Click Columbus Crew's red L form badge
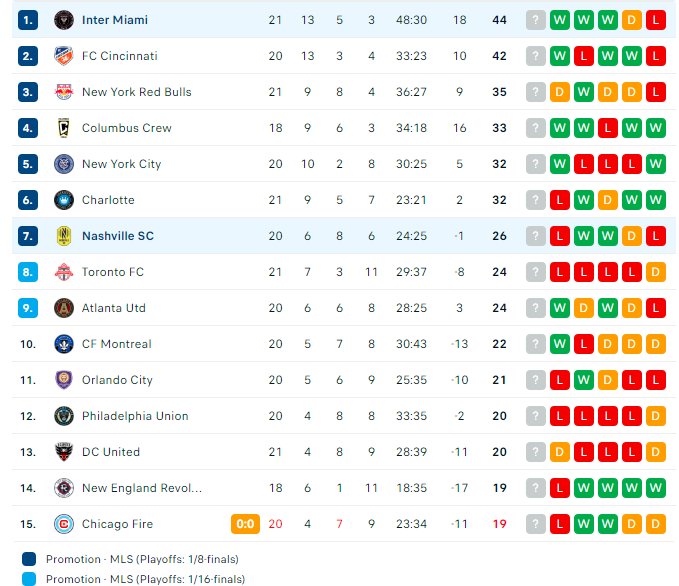The image size is (679, 586). tap(608, 128)
